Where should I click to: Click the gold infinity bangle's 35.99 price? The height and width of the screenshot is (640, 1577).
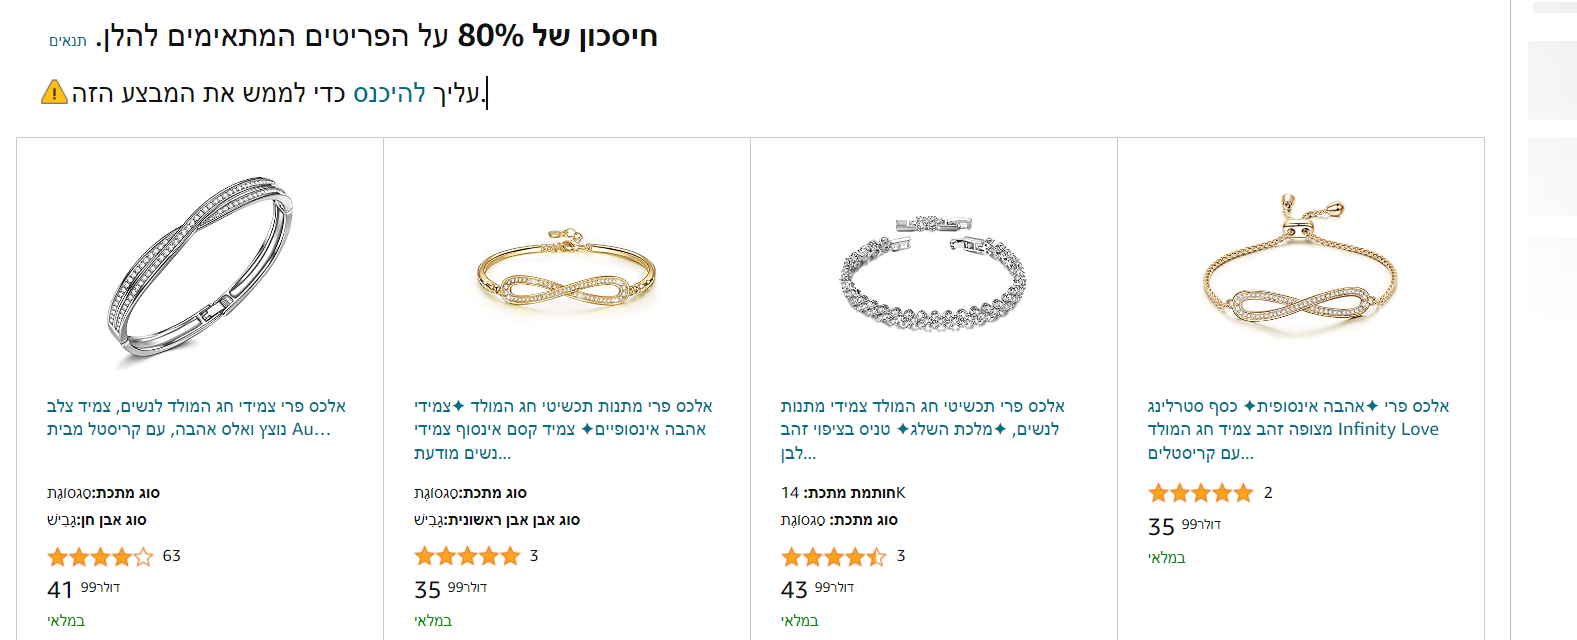coord(450,589)
